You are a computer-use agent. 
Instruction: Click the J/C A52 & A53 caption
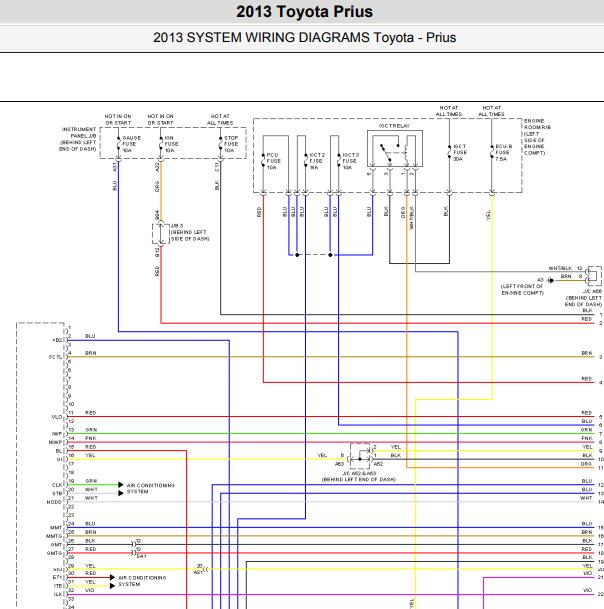tap(359, 477)
